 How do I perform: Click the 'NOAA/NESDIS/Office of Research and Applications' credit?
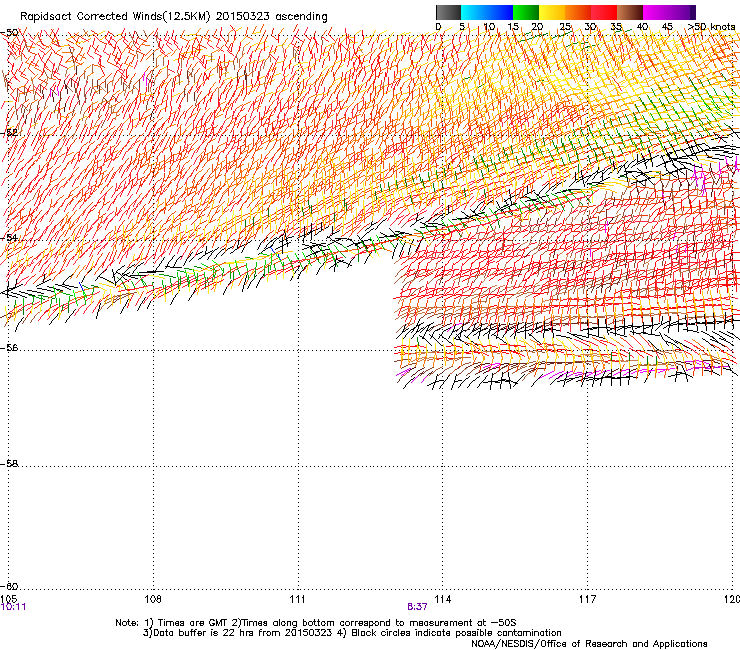click(x=589, y=644)
